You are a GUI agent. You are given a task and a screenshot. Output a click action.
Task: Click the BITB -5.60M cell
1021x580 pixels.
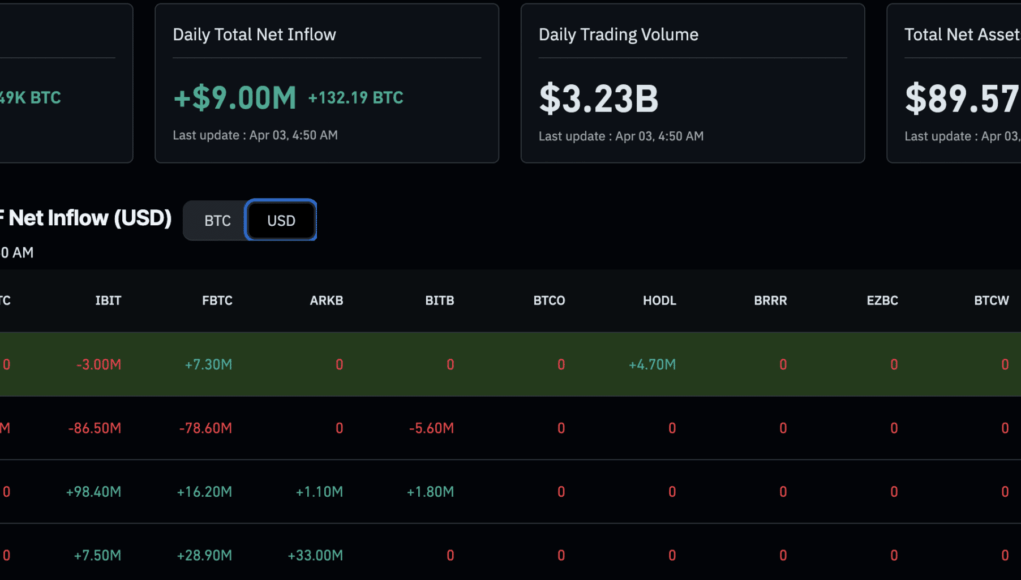431,428
